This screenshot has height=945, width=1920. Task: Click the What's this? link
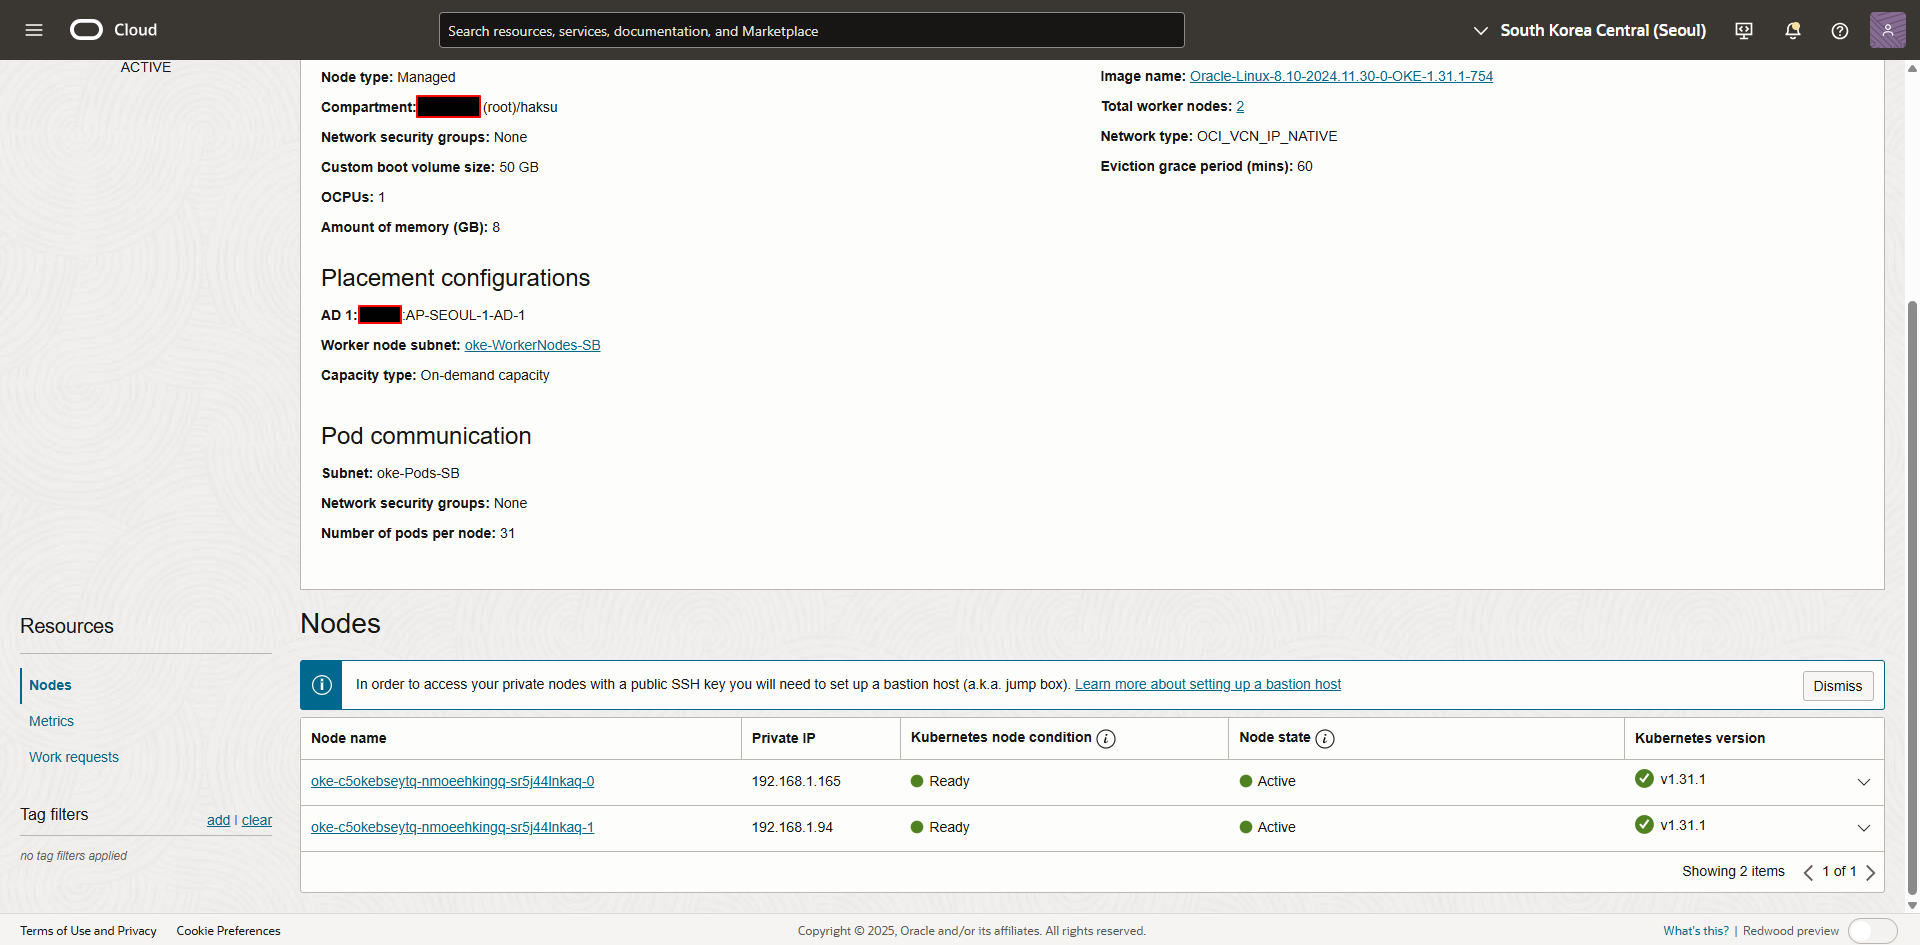[x=1696, y=931]
